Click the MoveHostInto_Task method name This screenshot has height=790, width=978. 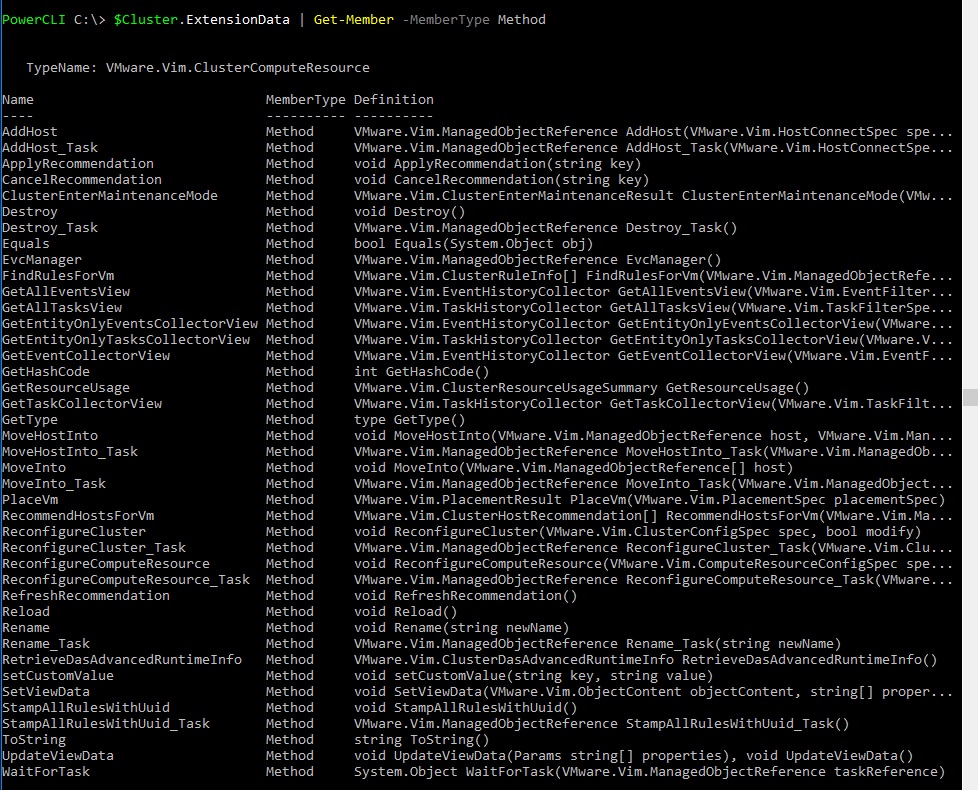click(70, 451)
